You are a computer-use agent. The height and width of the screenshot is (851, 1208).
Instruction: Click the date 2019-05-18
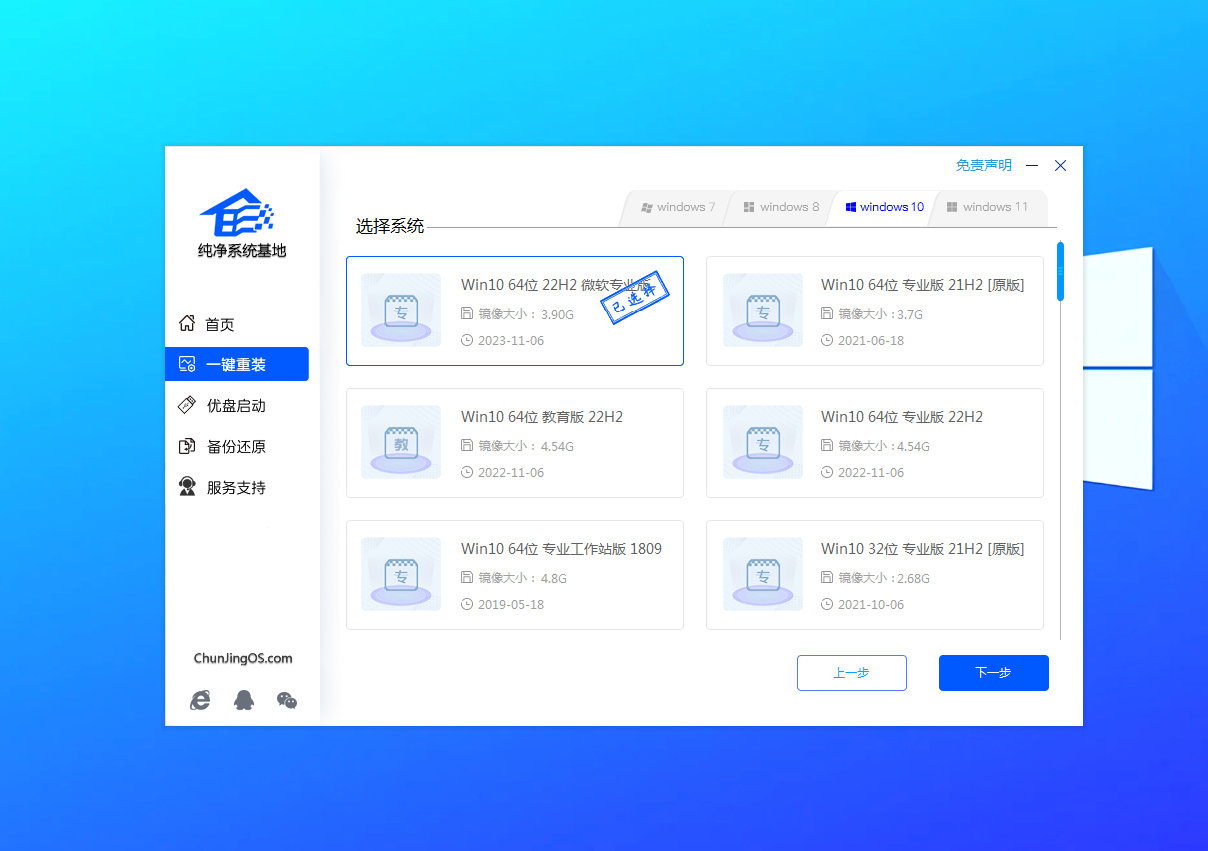[x=511, y=604]
